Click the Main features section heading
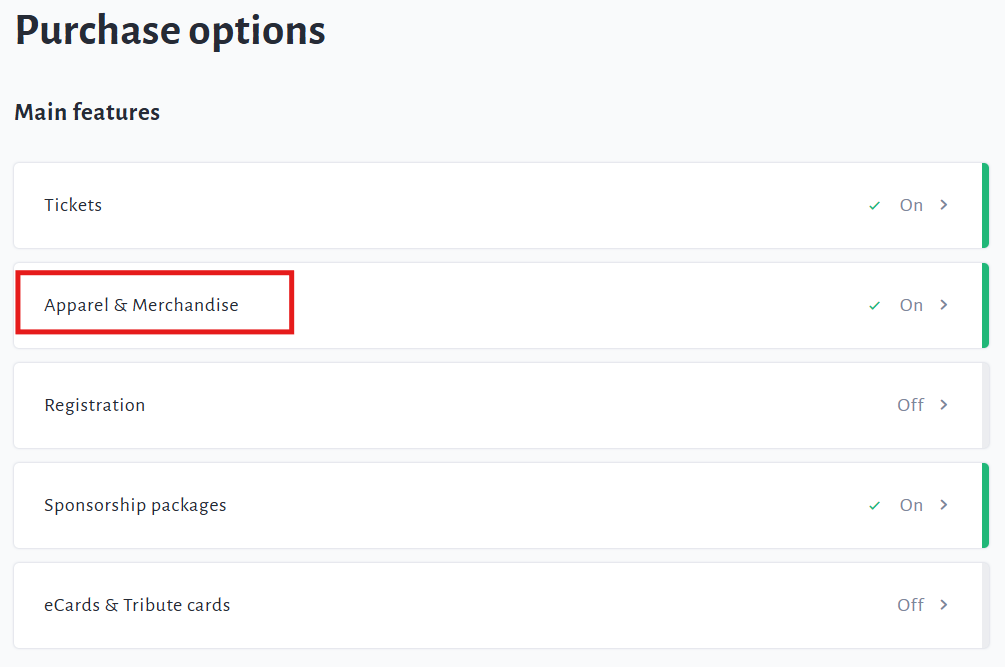The width and height of the screenshot is (1005, 667). 87,112
